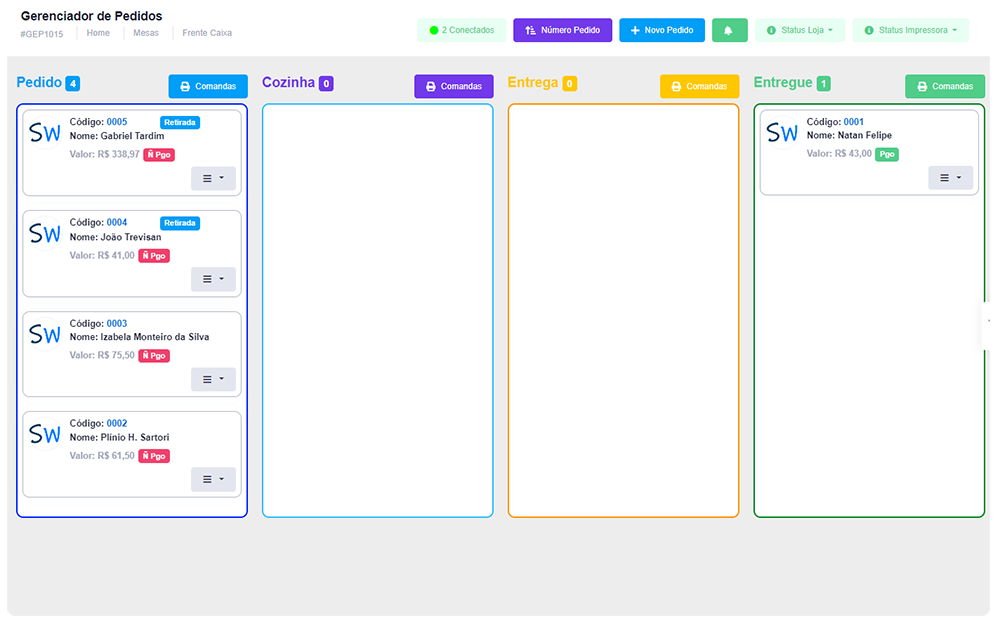Open the Mesas navigation link
1000x624 pixels.
click(x=145, y=33)
